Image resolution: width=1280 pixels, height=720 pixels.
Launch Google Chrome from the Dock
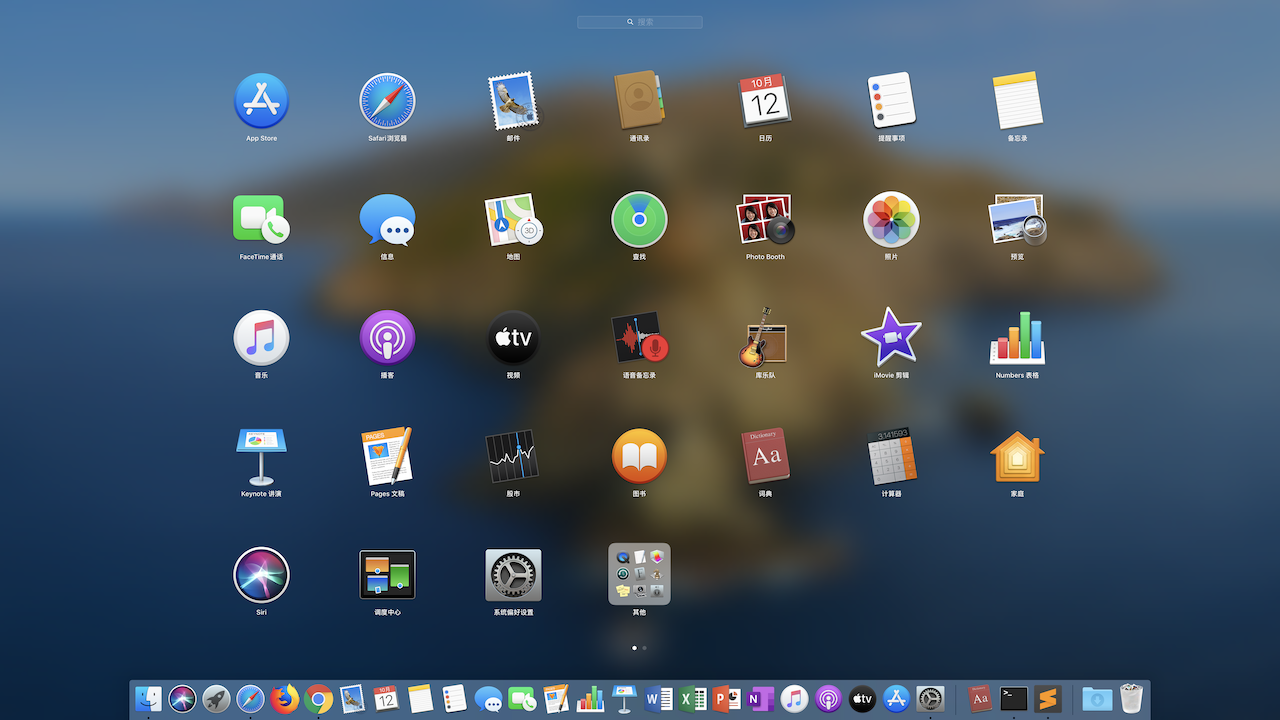[x=318, y=698]
